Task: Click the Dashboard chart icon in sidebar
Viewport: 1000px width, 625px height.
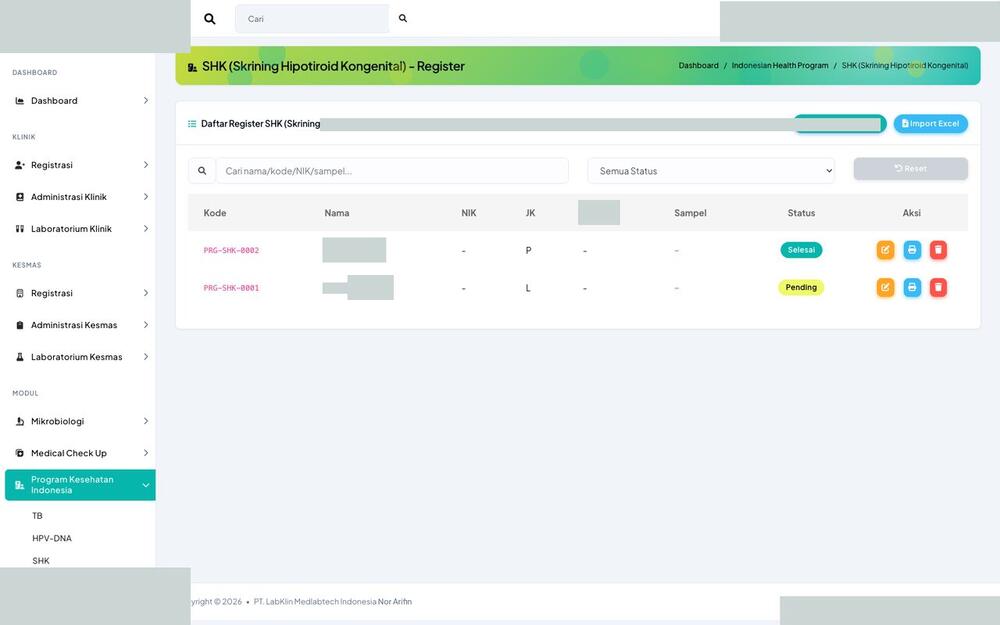Action: pos(20,101)
